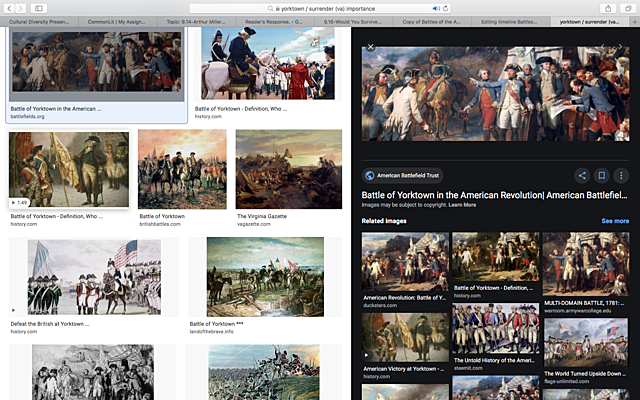The width and height of the screenshot is (640, 400).
Task: Open Defeat the British at Yorktown image
Action: [94, 277]
